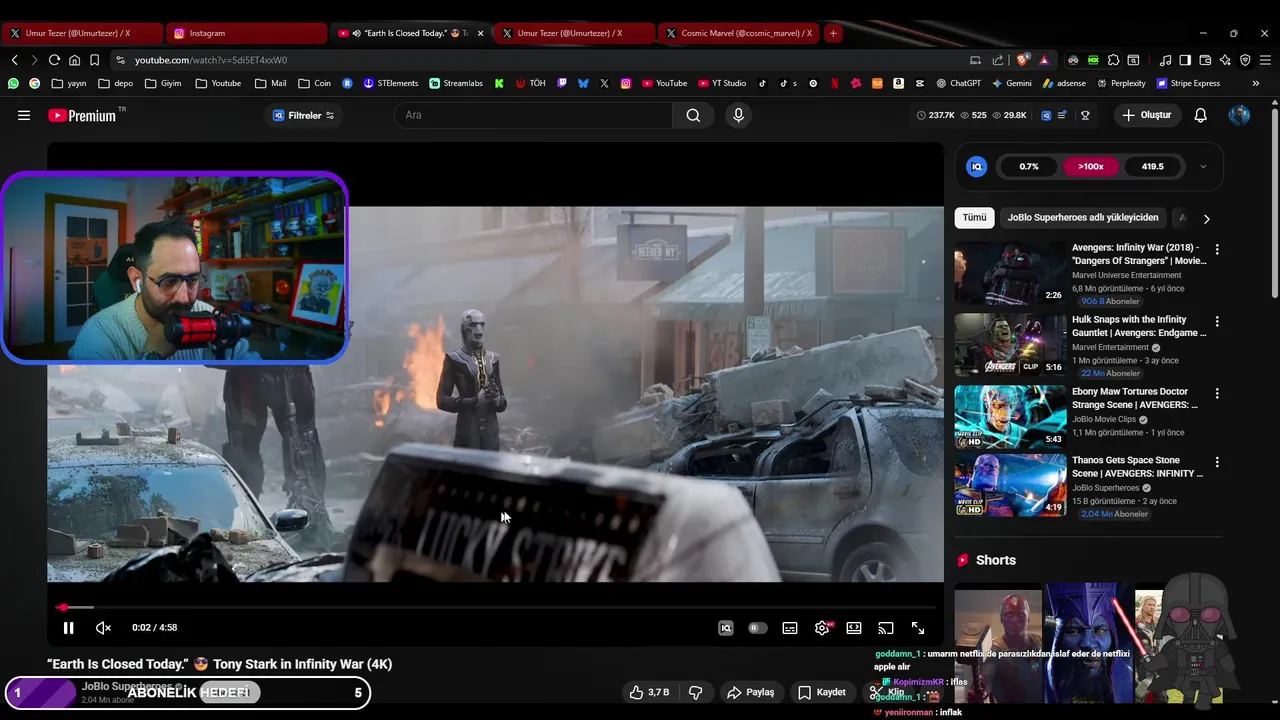The height and width of the screenshot is (720, 1280).
Task: Open the account avatar menu
Action: point(1239,115)
